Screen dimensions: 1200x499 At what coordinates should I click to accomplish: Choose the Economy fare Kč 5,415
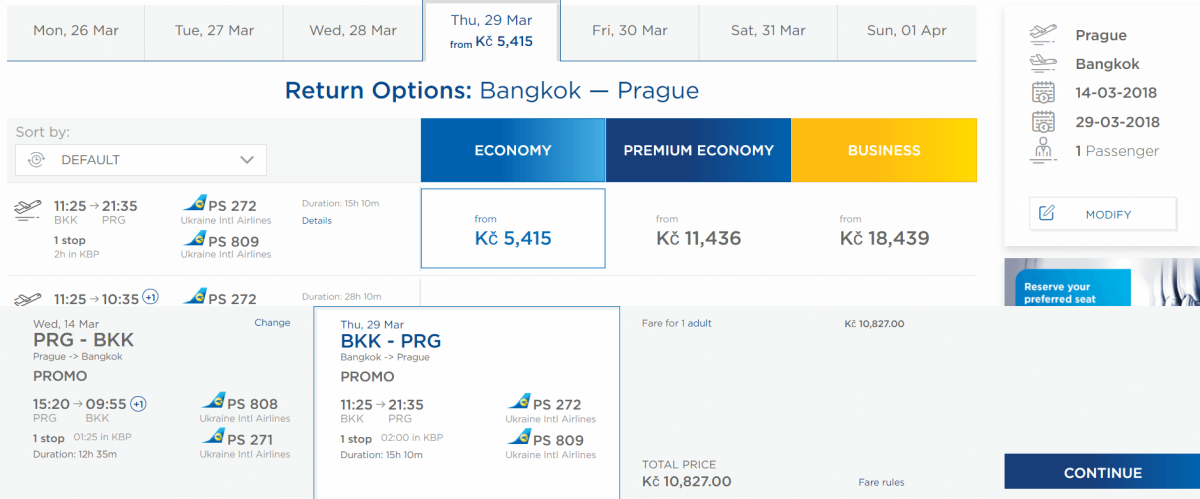point(513,229)
